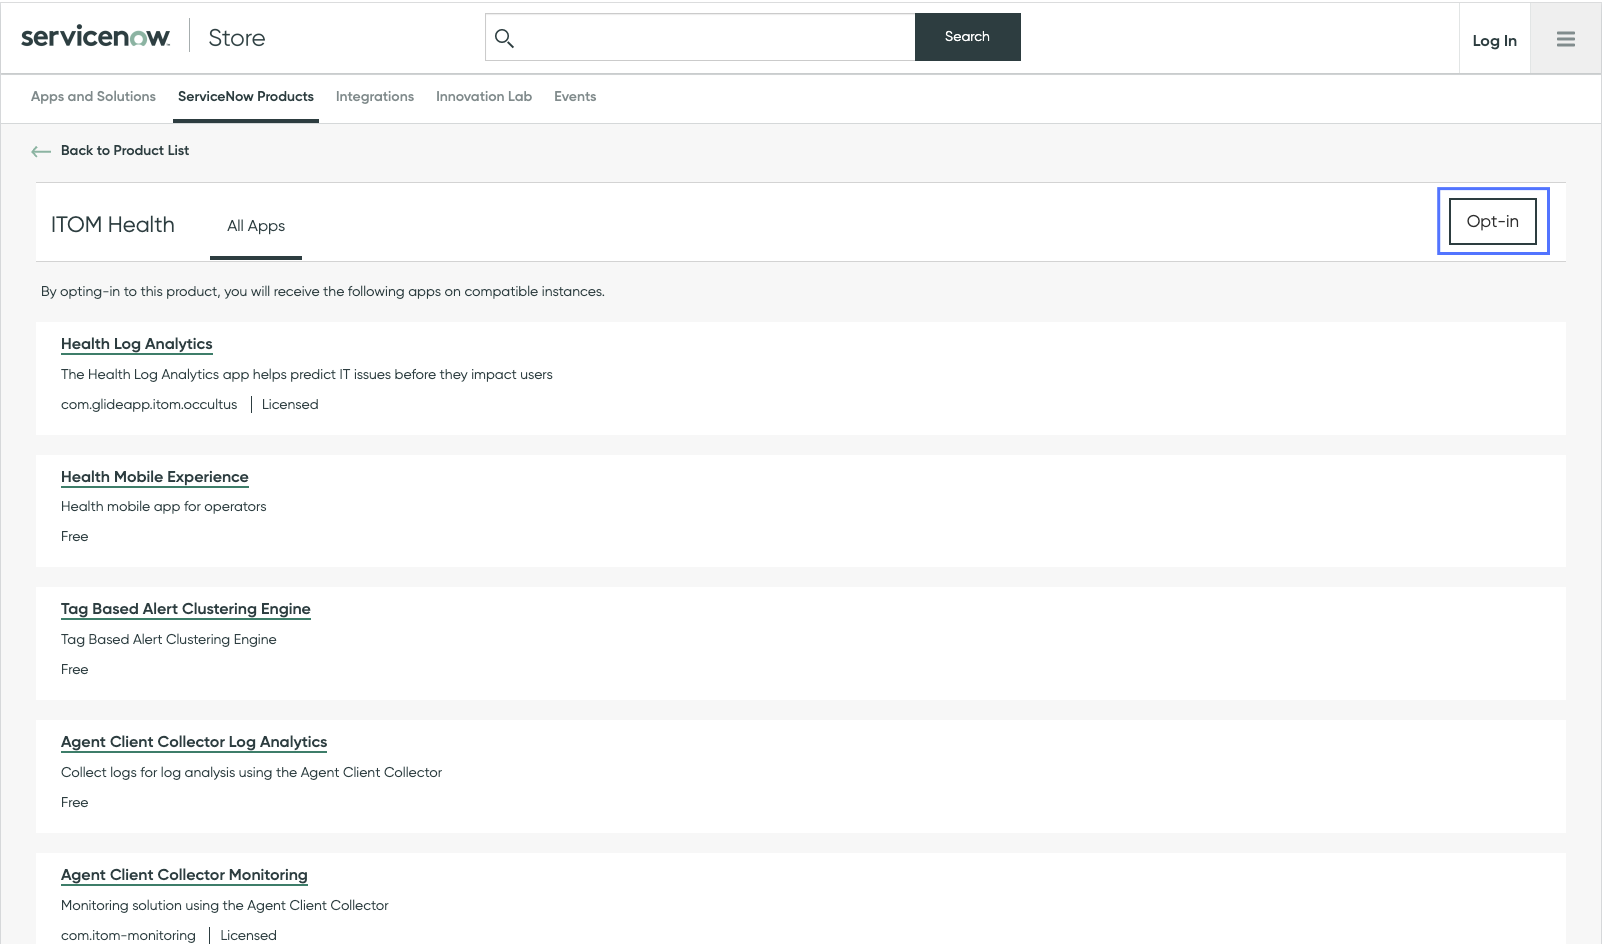Click the 'By opting-in to this product' notice
The width and height of the screenshot is (1602, 944).
(323, 292)
